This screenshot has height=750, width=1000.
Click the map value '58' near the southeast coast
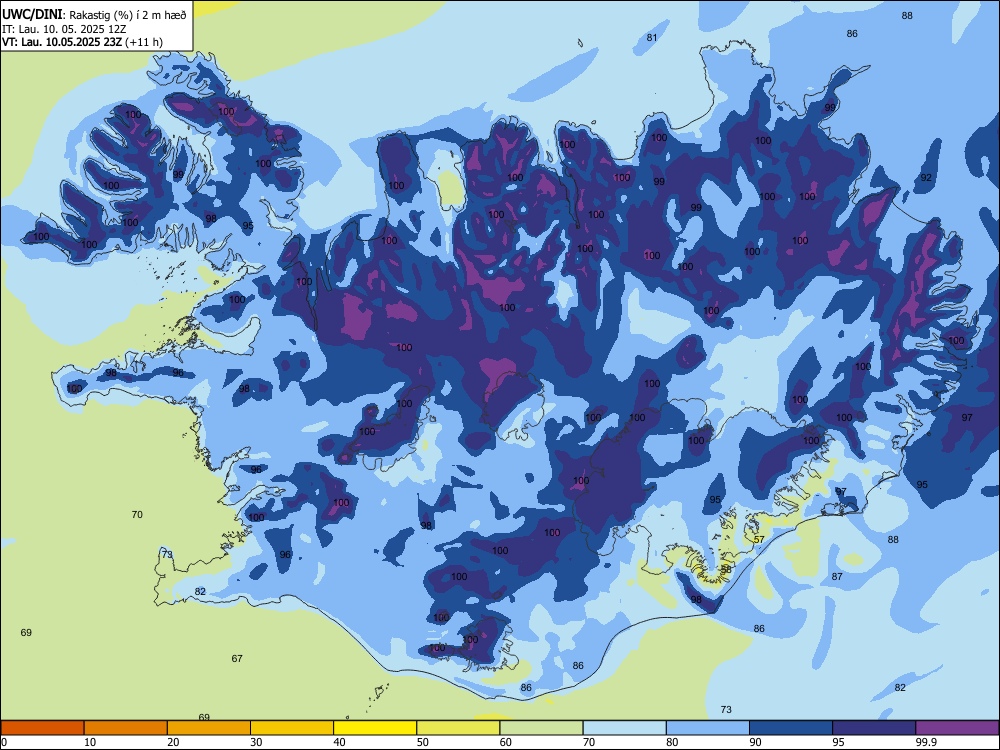tap(726, 570)
